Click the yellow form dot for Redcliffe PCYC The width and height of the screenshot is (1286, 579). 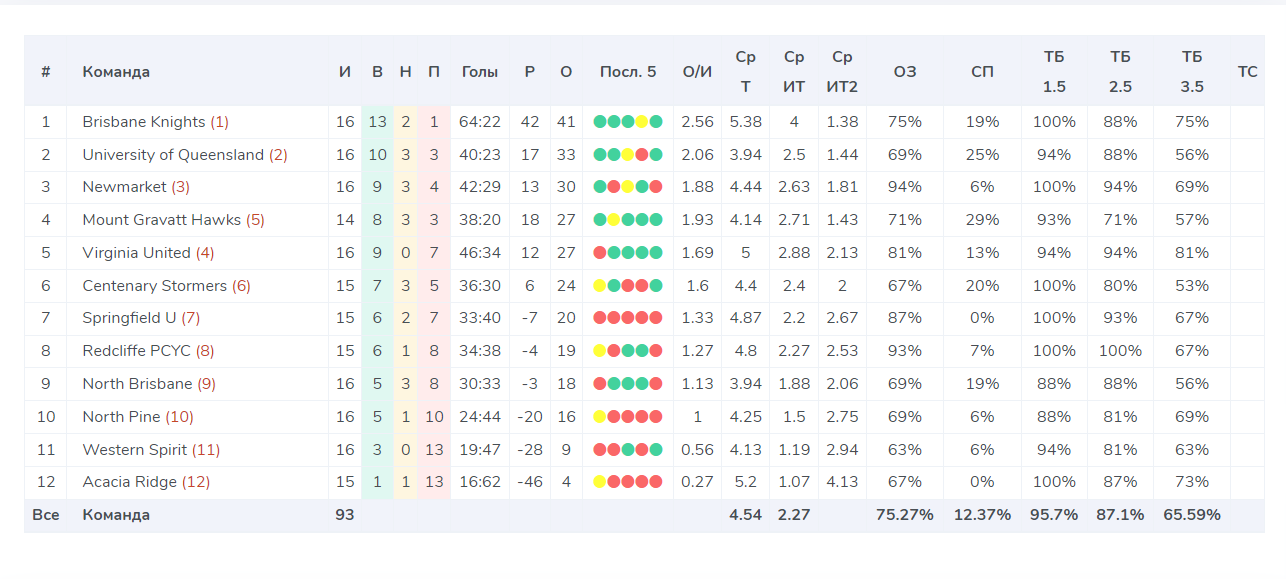(600, 351)
